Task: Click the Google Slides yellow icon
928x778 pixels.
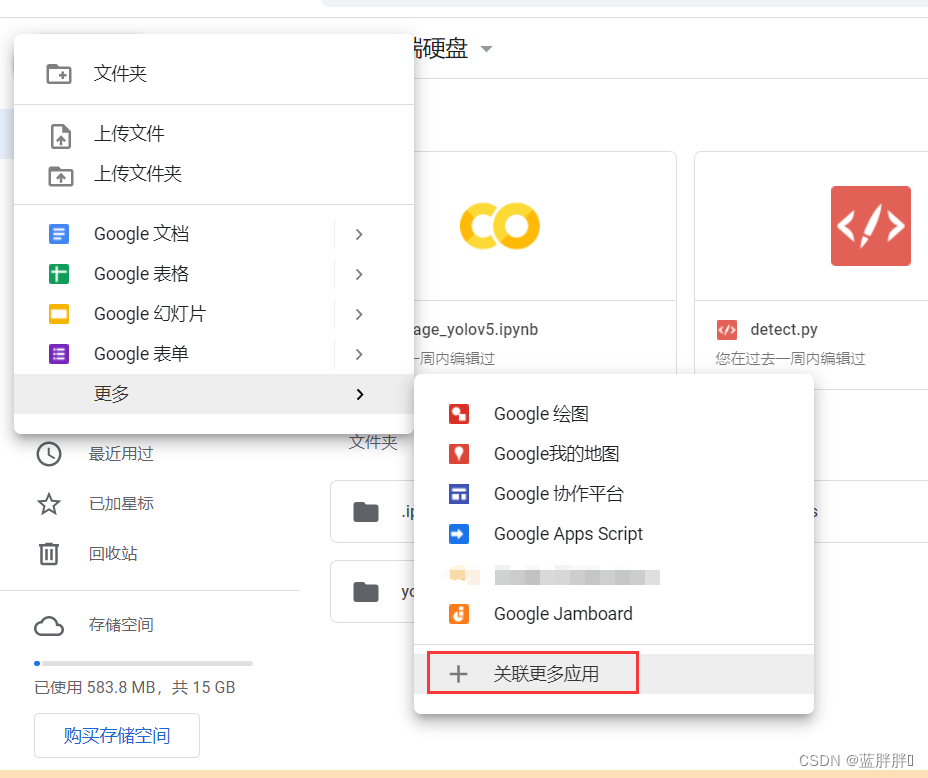Action: pyautogui.click(x=59, y=314)
